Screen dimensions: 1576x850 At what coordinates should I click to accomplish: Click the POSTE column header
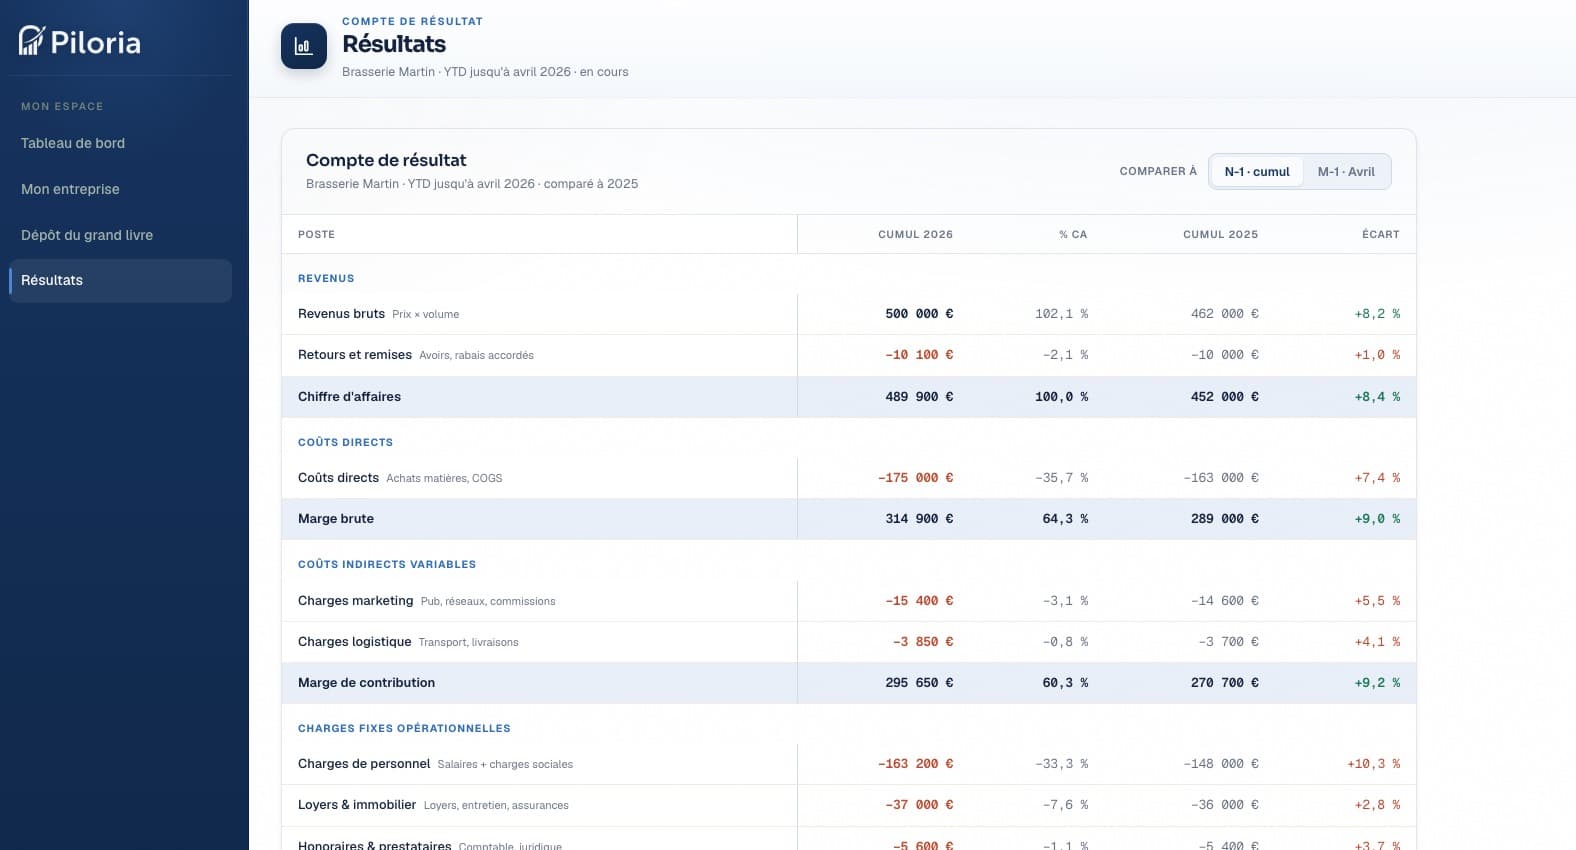(316, 234)
